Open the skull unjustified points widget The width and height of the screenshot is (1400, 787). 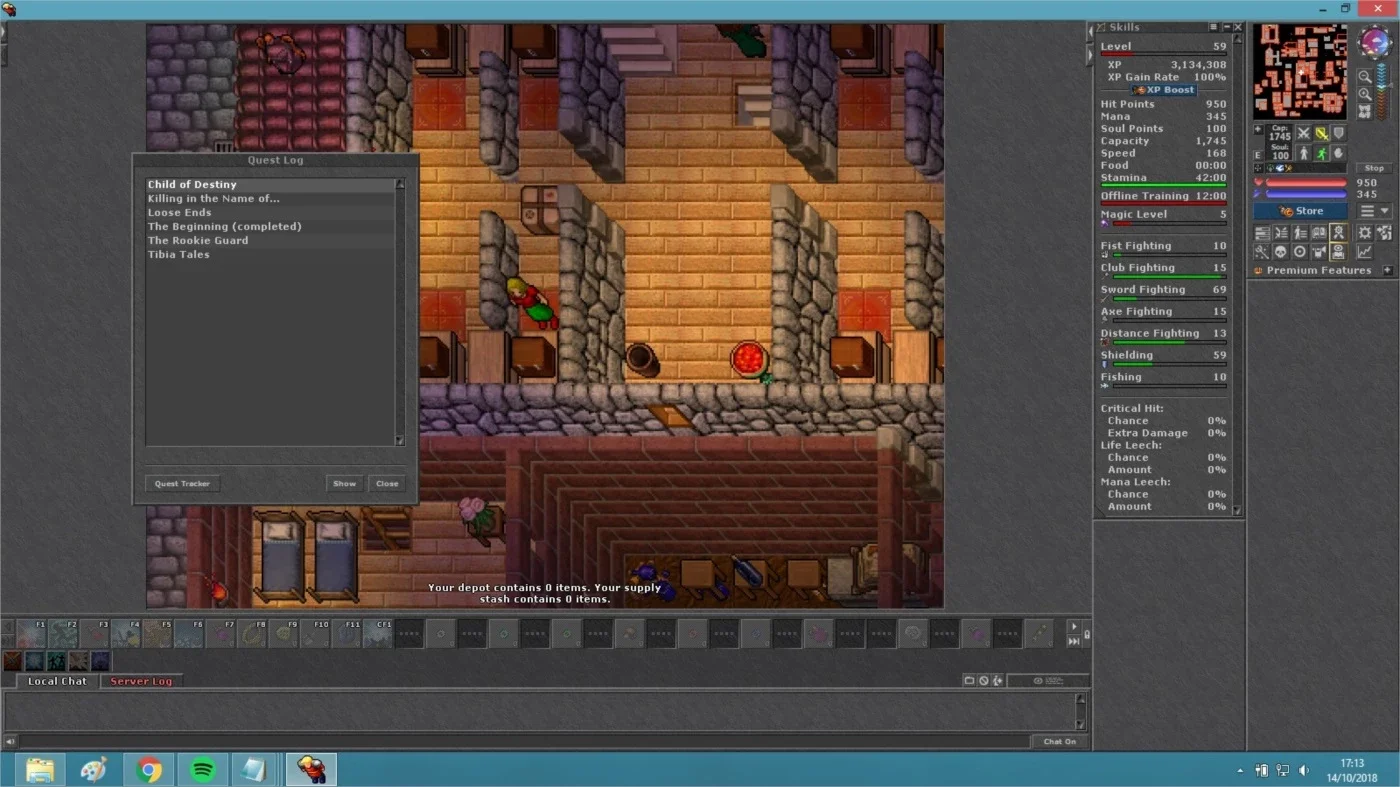pos(1281,251)
